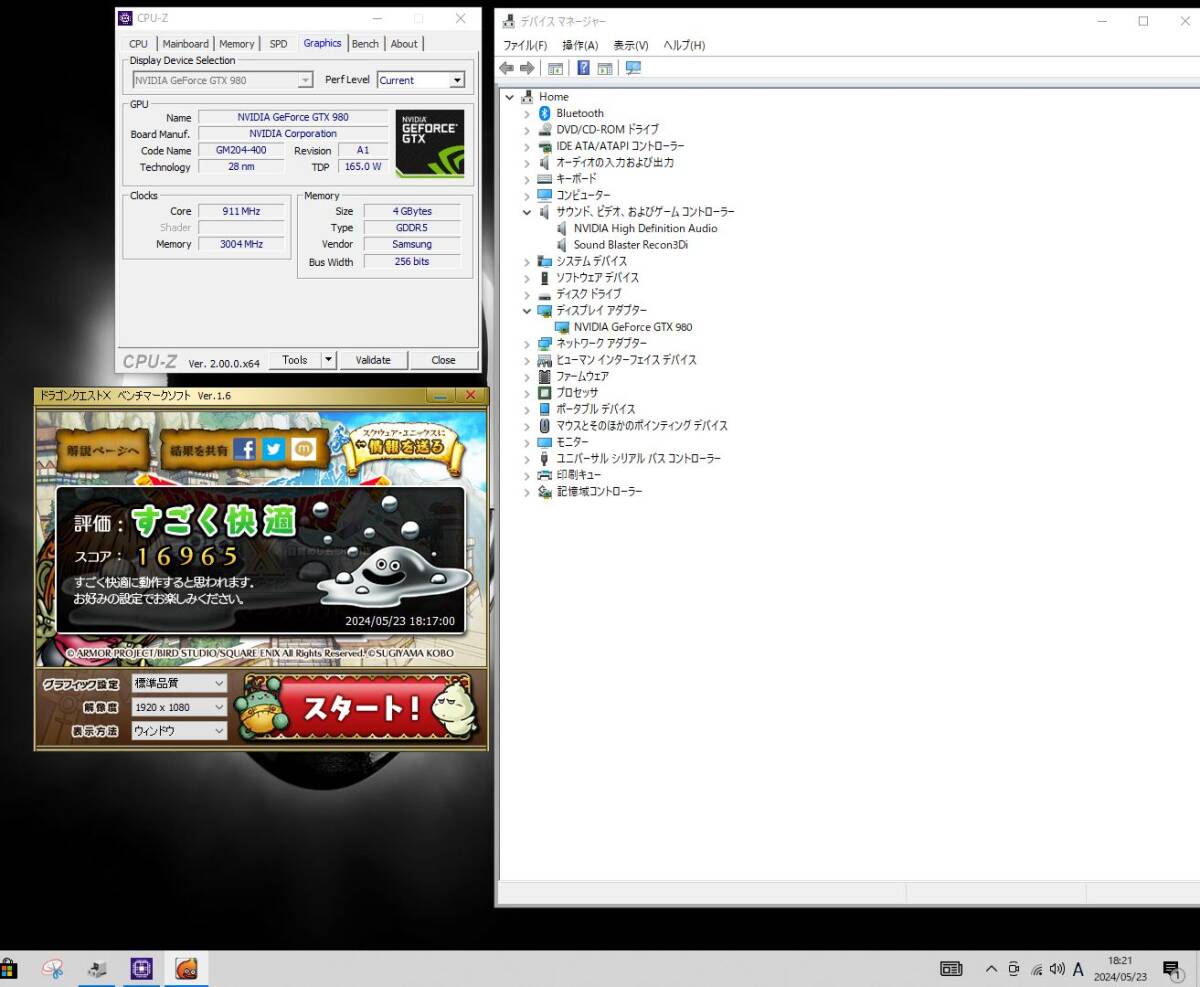Open the グラフィック設定 quality dropdown
The width and height of the screenshot is (1200, 987).
[x=179, y=683]
